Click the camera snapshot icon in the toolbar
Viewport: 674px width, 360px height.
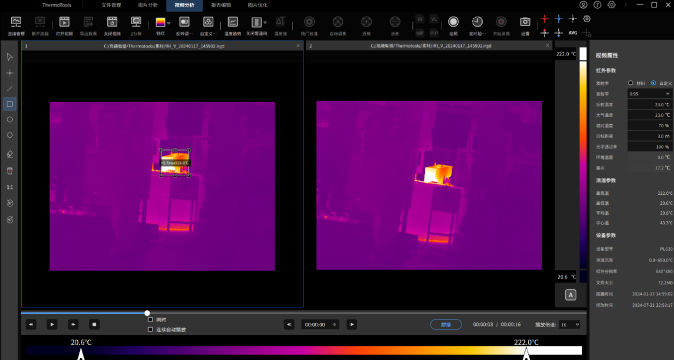click(x=525, y=22)
